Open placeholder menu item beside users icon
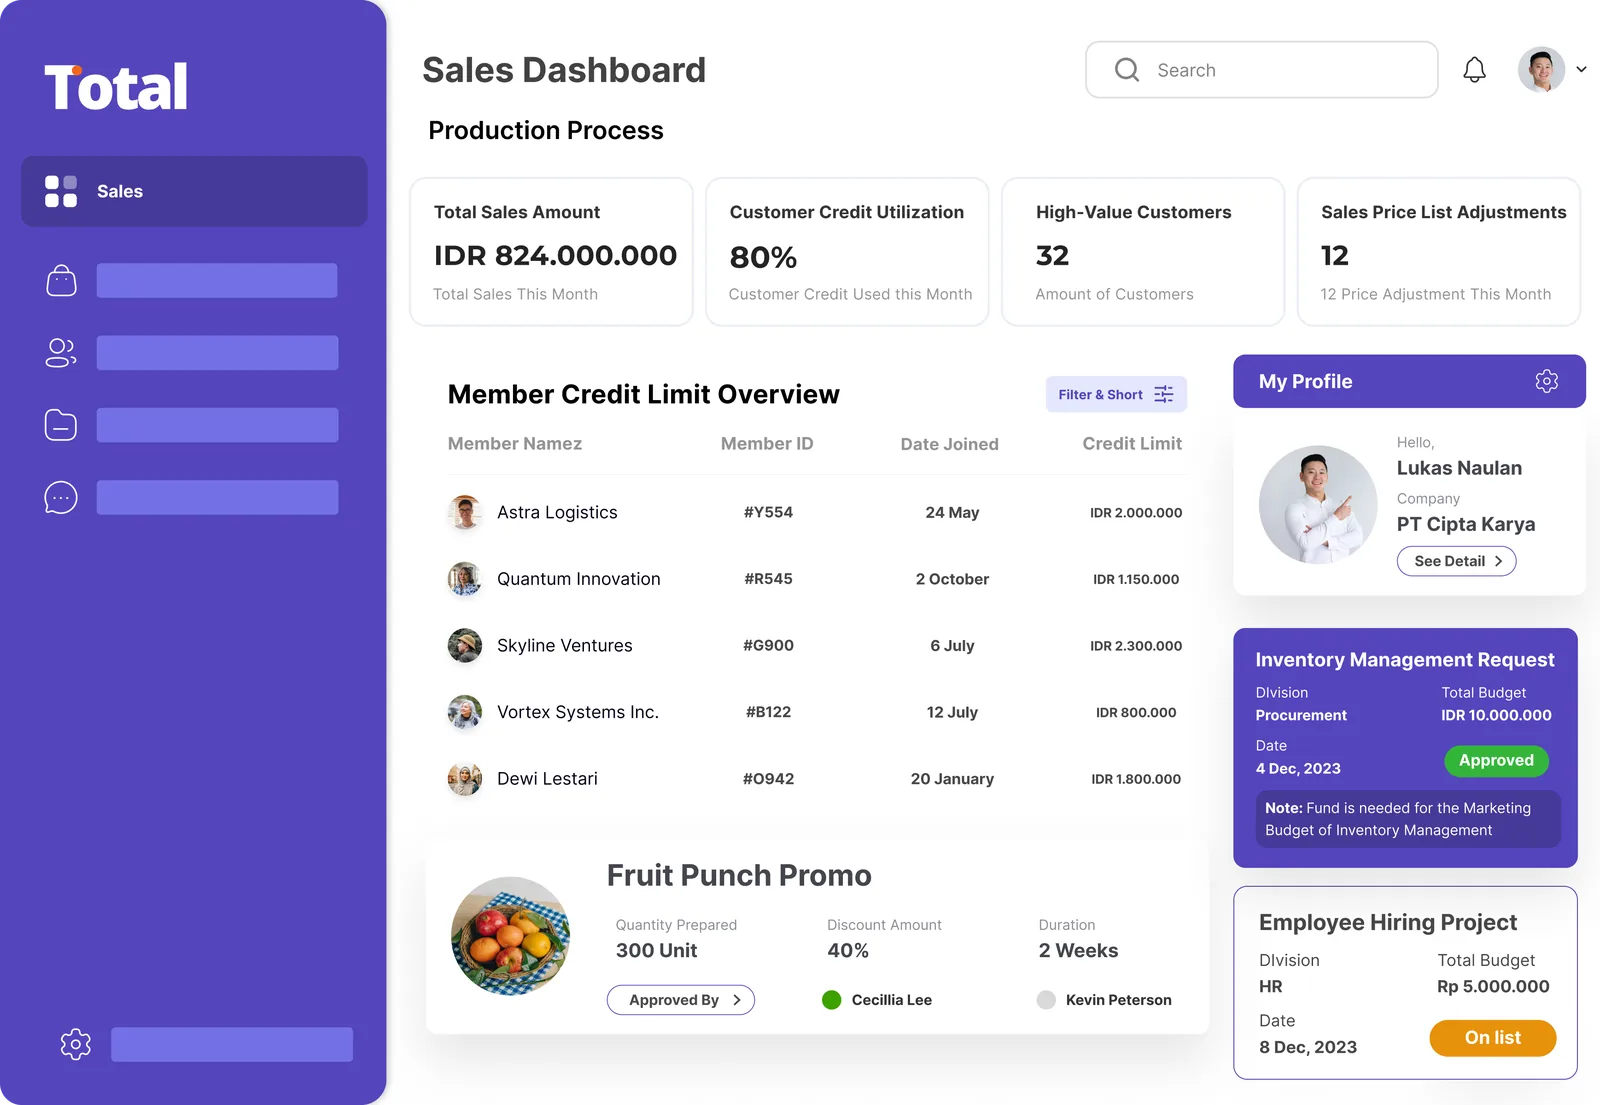The width and height of the screenshot is (1600, 1105). coord(217,353)
